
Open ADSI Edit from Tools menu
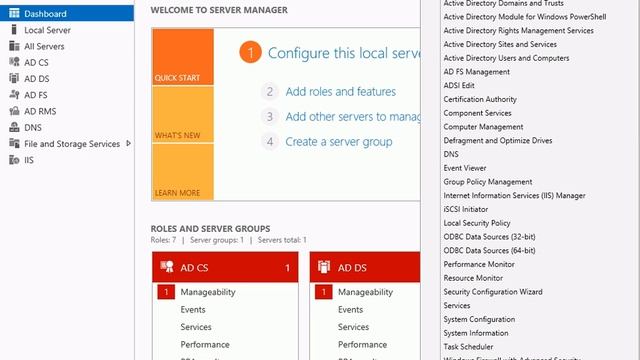point(459,85)
